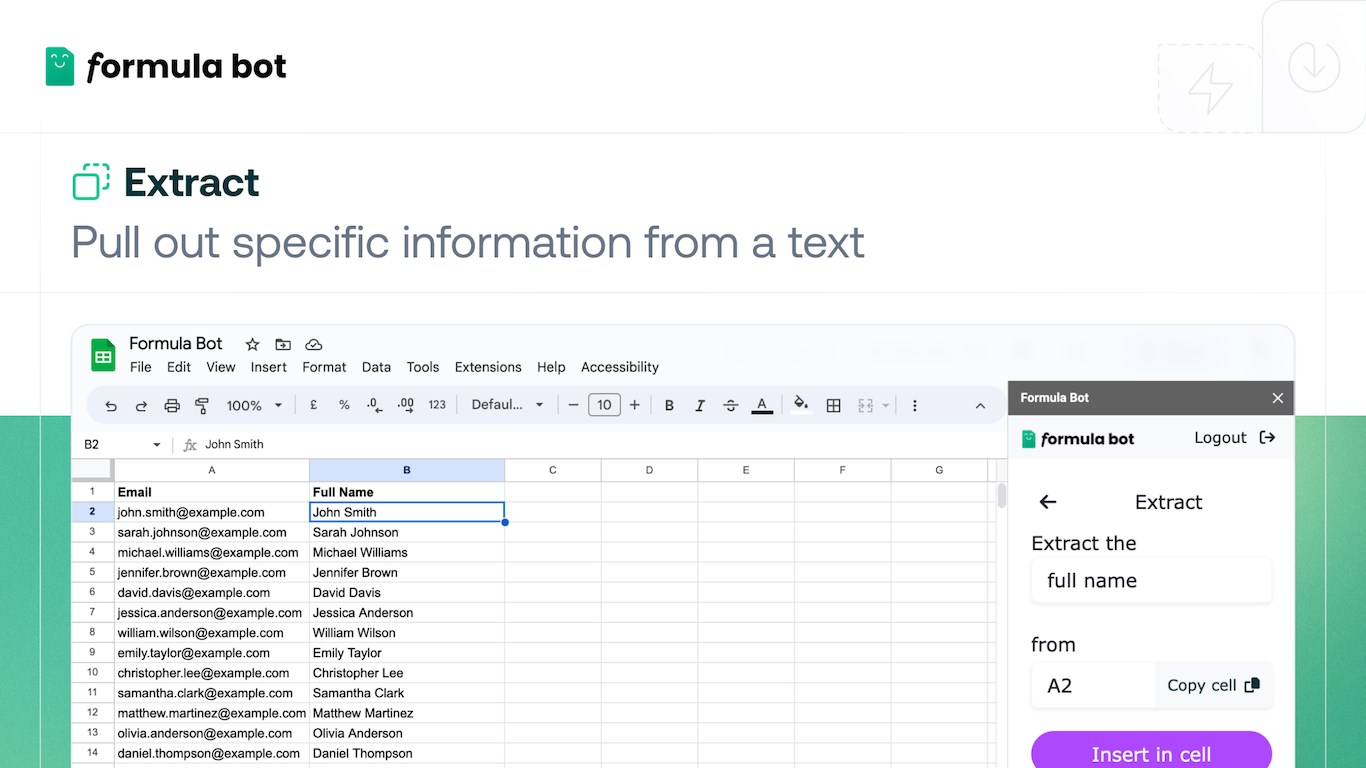Click the logout arrow icon
The height and width of the screenshot is (768, 1366).
coord(1267,438)
